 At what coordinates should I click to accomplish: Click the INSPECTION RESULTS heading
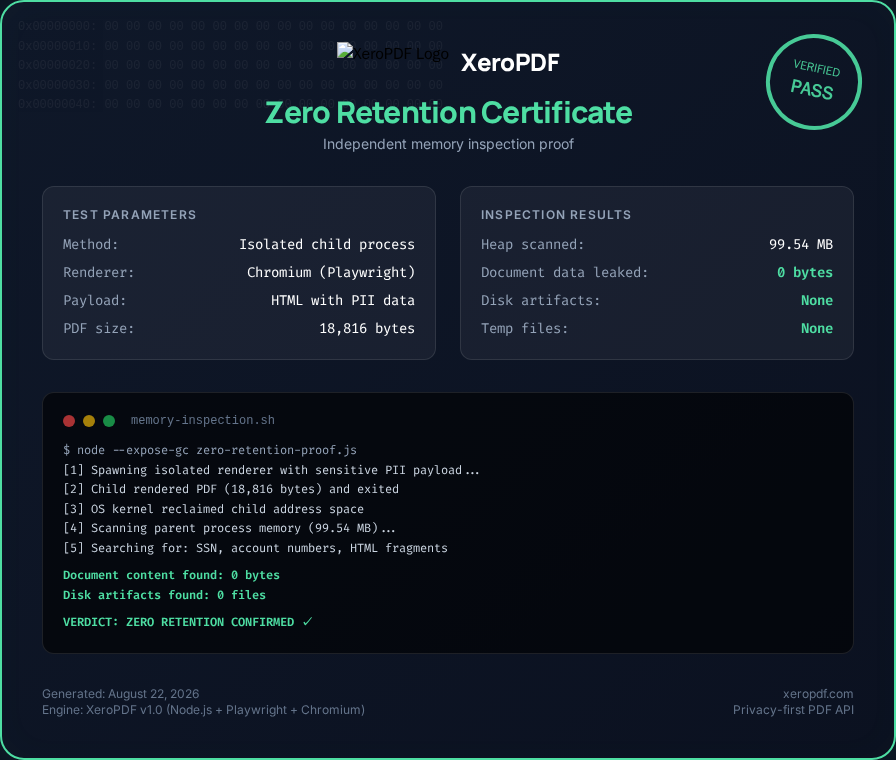(x=556, y=215)
